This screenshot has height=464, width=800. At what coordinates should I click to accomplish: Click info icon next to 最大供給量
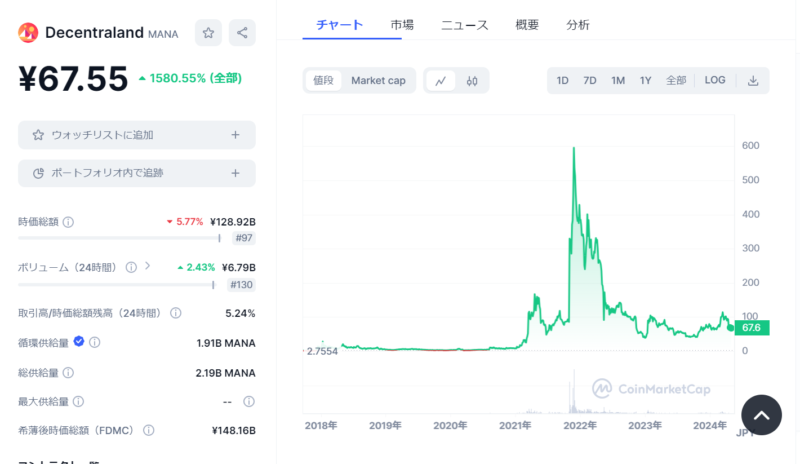tap(84, 402)
